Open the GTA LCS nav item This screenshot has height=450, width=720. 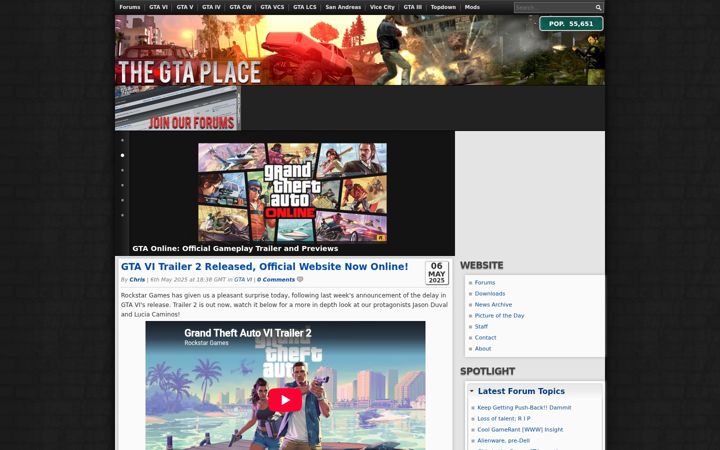point(304,7)
